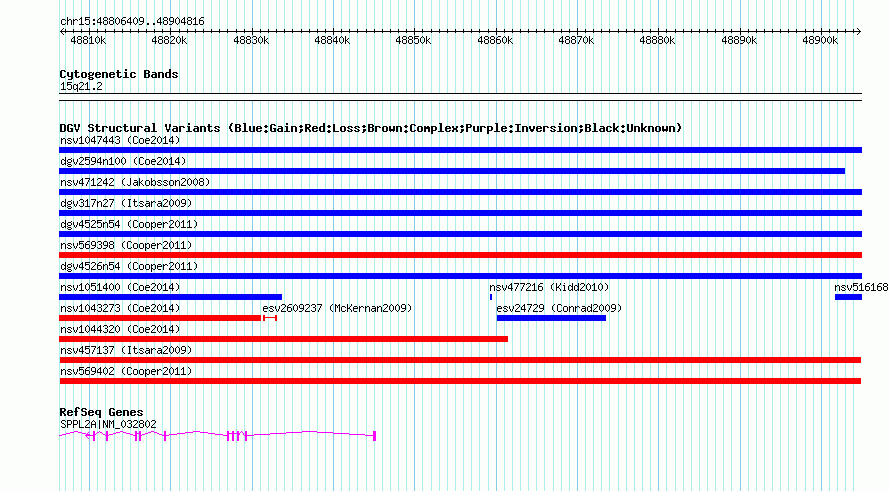Click the ruler's right arrow end
The image size is (890, 491).
[859, 32]
